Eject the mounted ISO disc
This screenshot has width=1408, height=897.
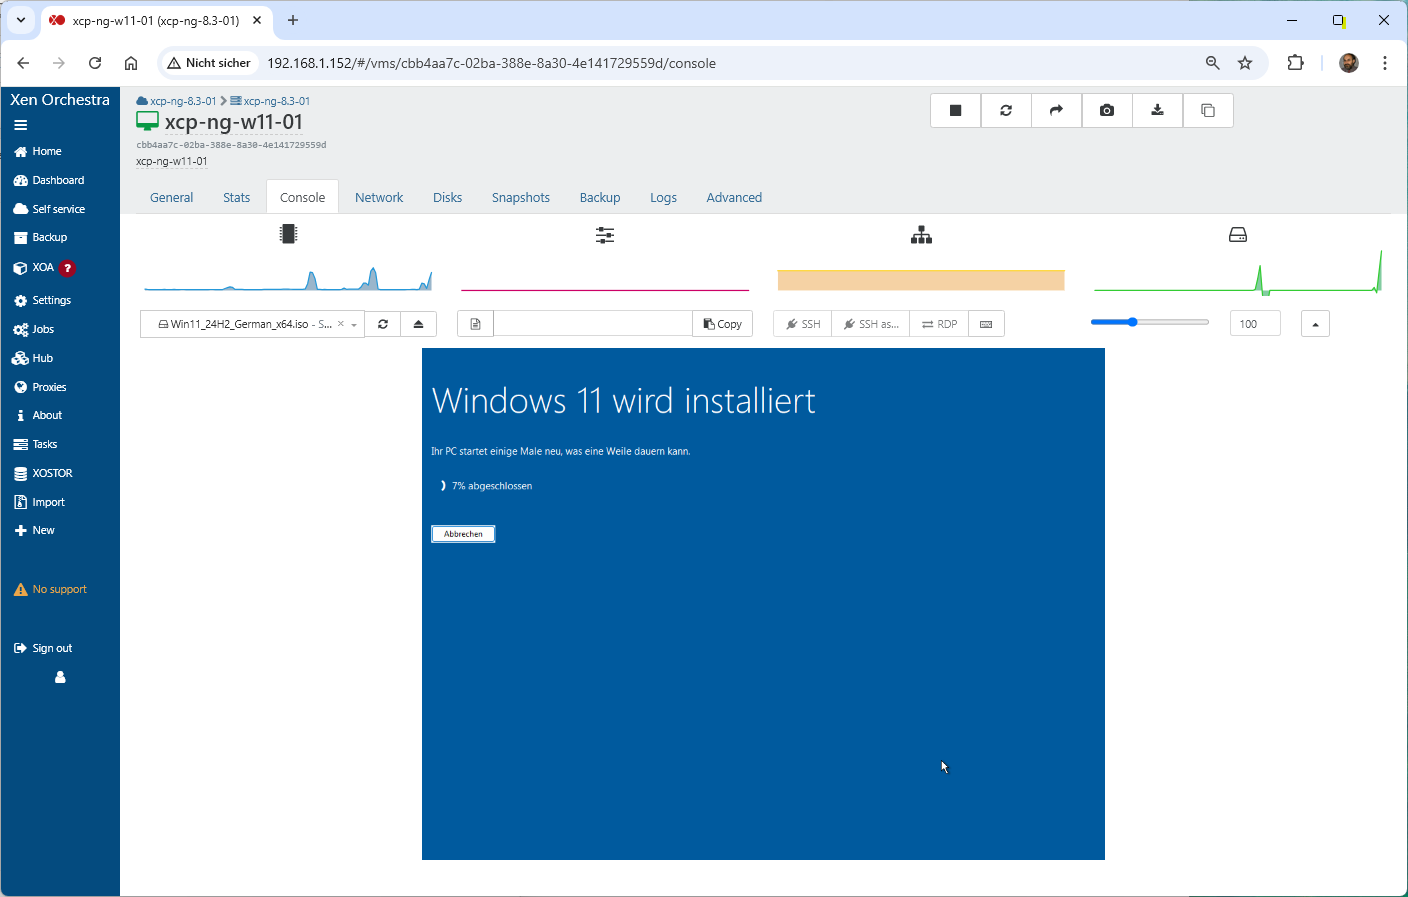tap(418, 324)
